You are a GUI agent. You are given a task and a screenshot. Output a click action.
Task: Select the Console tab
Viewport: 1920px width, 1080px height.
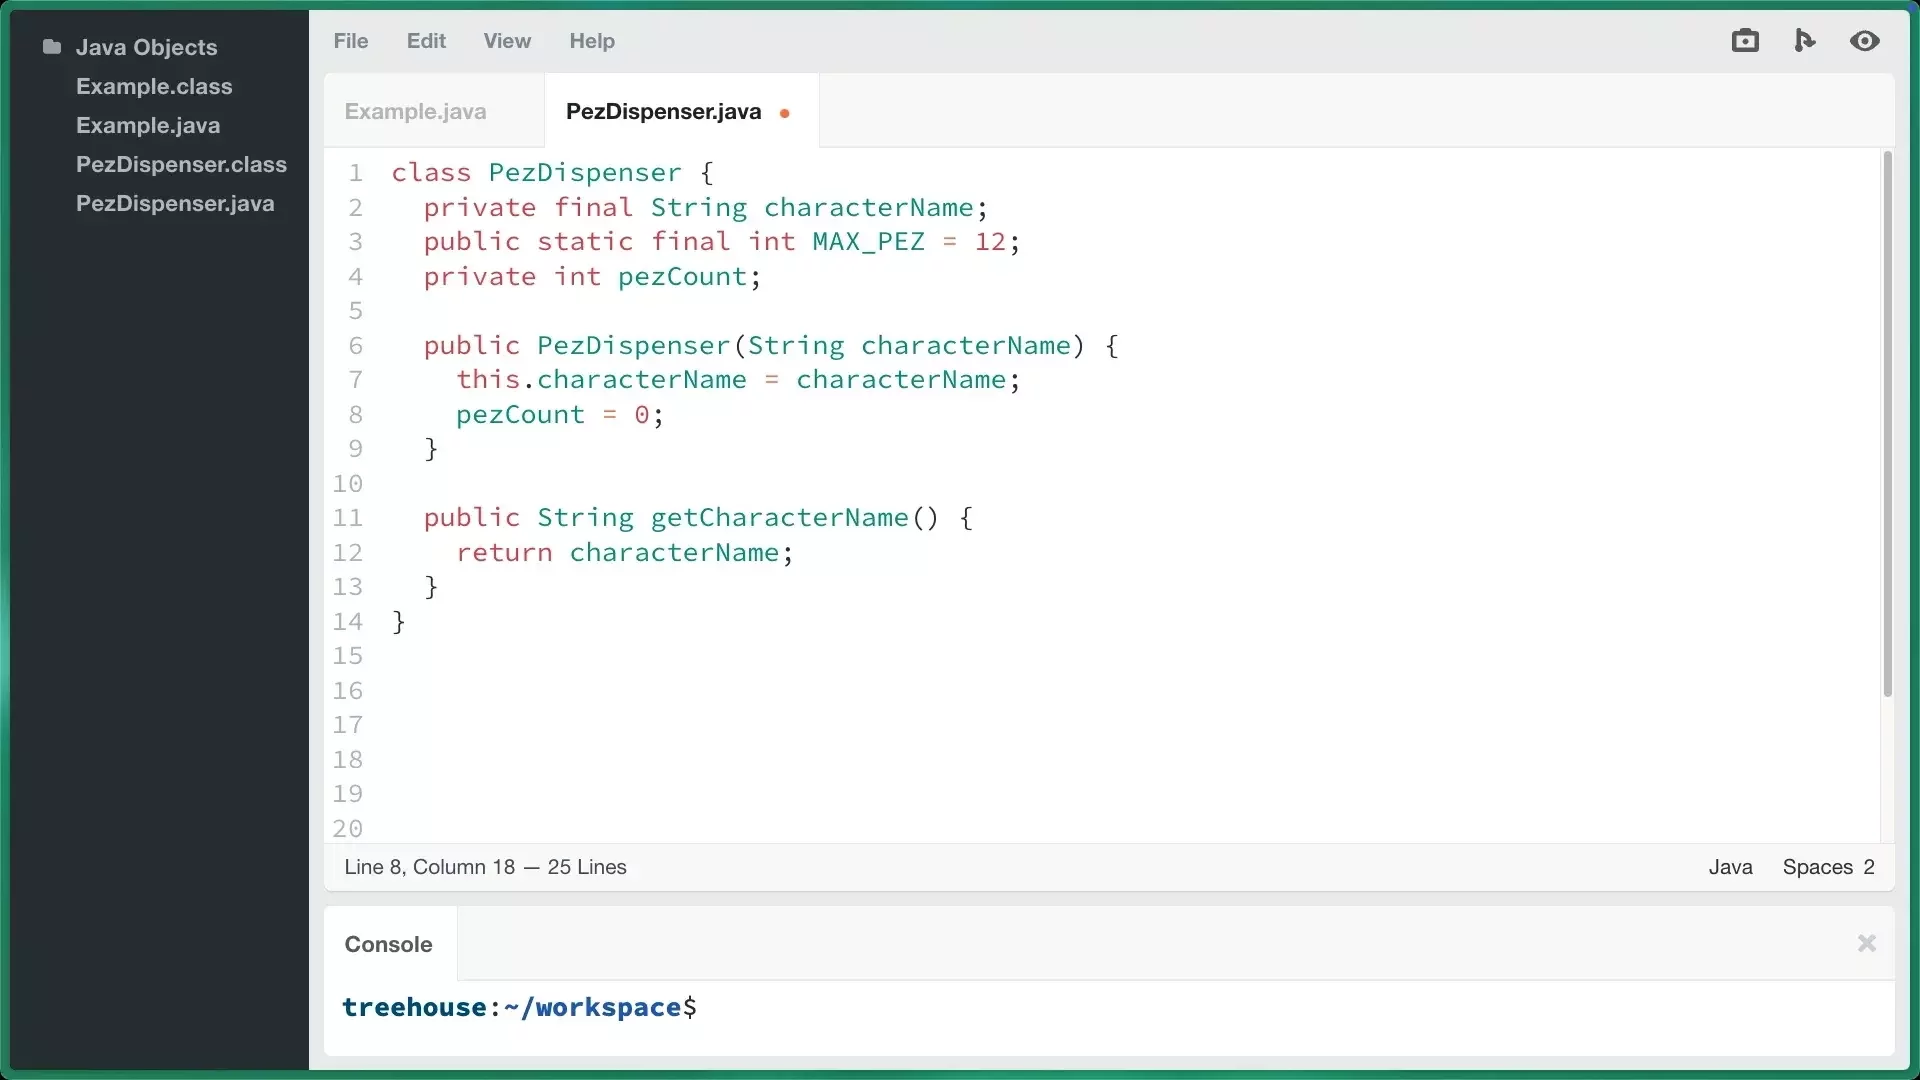click(388, 944)
